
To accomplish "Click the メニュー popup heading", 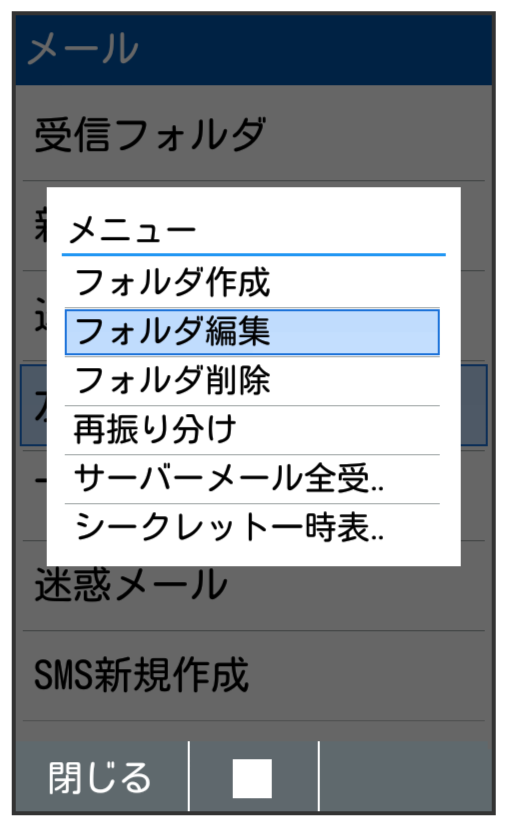I will (132, 231).
